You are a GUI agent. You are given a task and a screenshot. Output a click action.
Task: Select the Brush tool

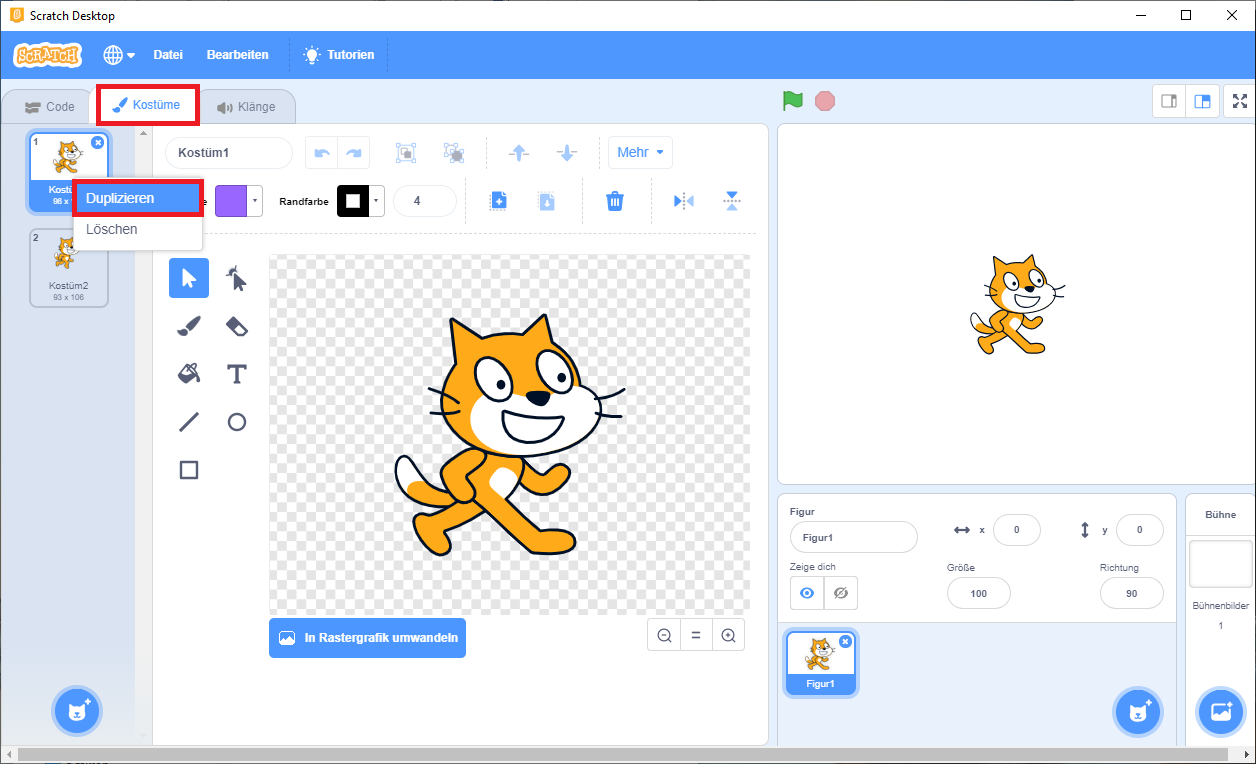coord(189,326)
